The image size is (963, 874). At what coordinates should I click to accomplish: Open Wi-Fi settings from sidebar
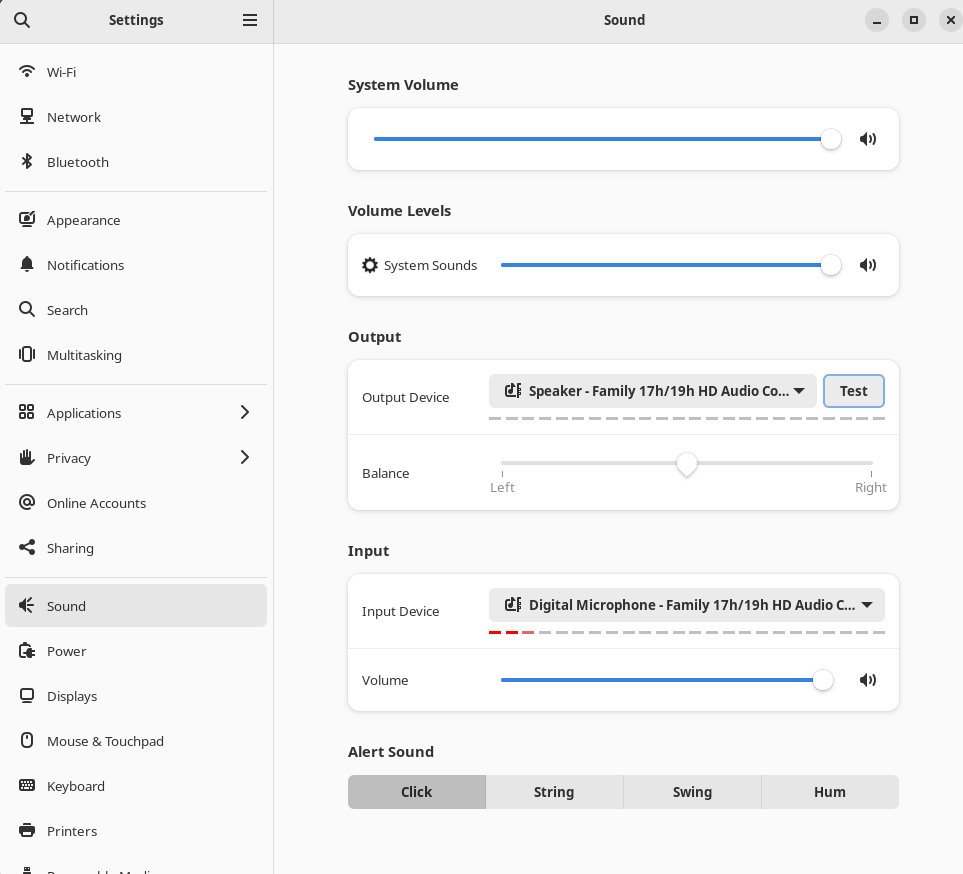tap(61, 72)
